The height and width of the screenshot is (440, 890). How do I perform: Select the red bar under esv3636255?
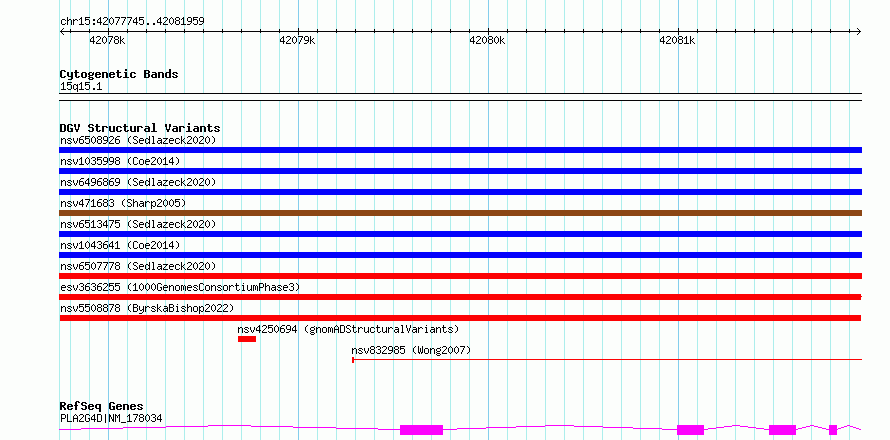[x=460, y=297]
